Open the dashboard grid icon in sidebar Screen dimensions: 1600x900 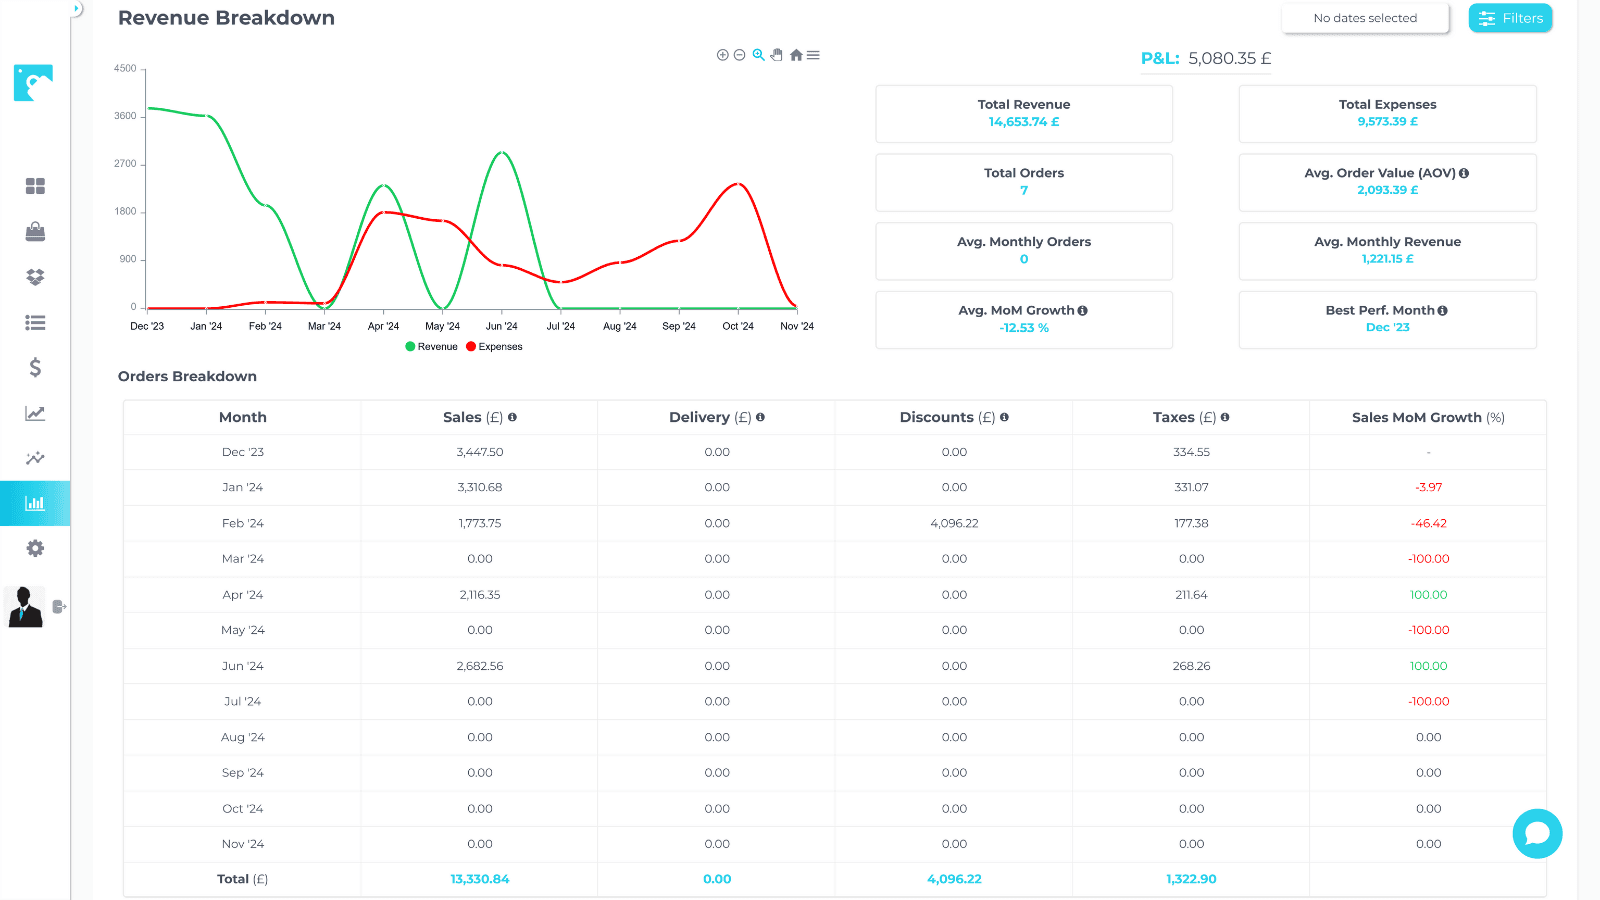click(35, 186)
